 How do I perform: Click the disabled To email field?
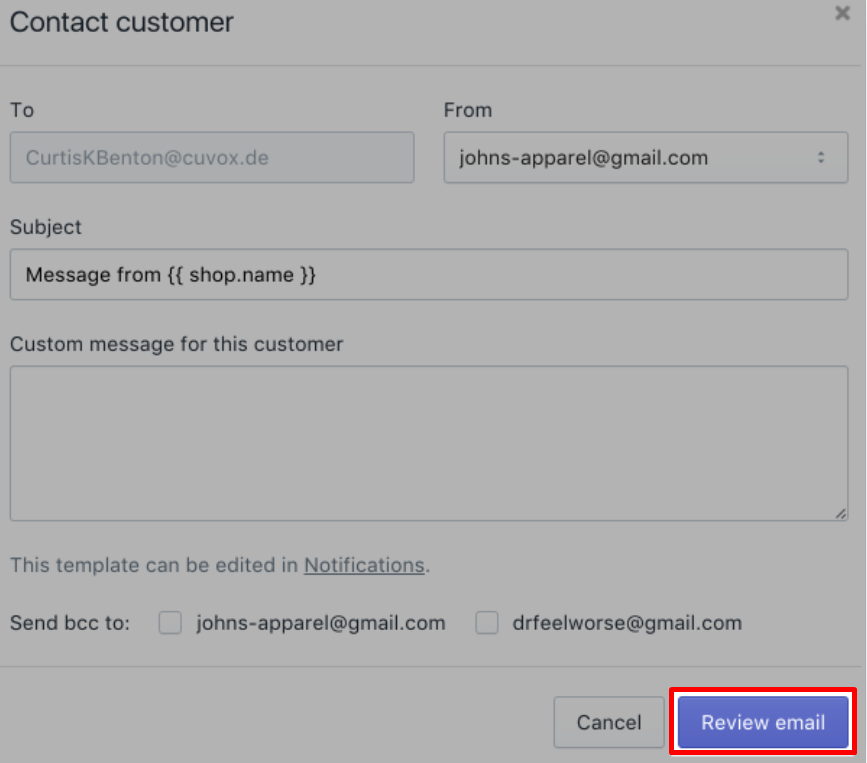(x=212, y=158)
